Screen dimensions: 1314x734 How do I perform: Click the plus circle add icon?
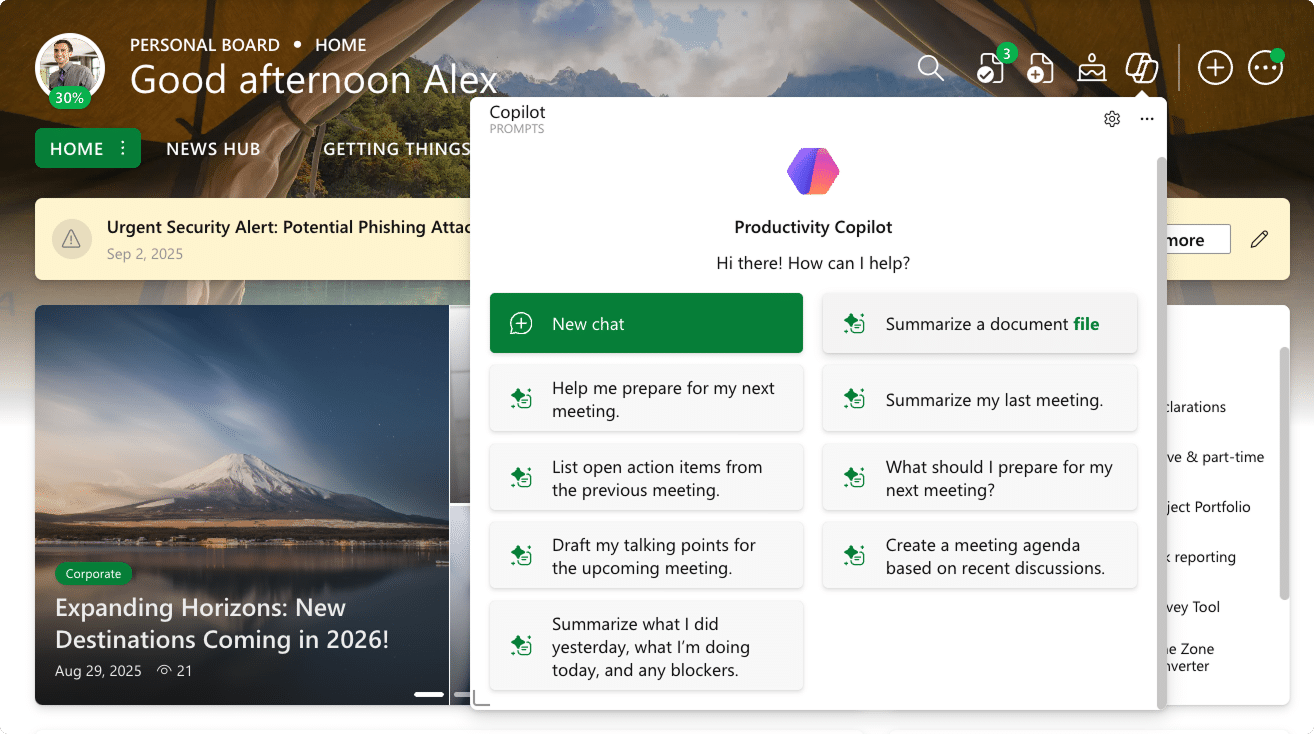pos(1215,68)
